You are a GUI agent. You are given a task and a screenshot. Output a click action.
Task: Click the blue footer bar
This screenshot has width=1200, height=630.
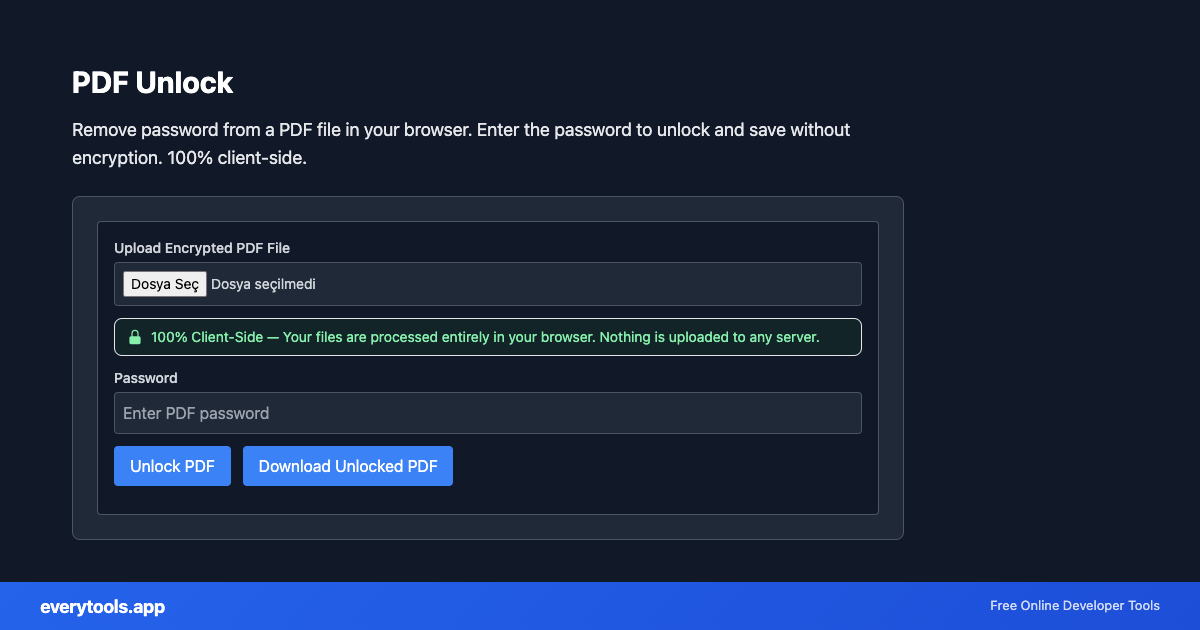[x=600, y=606]
